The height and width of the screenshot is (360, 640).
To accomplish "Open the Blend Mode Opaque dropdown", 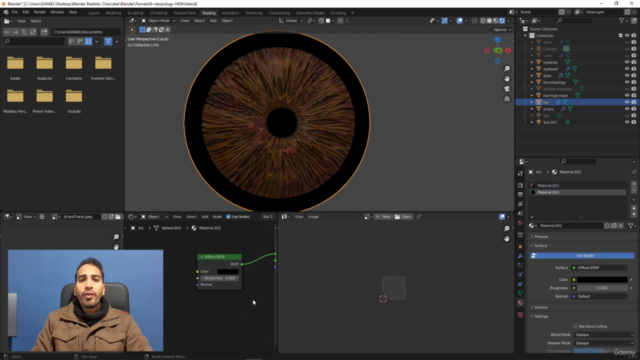I will (604, 335).
